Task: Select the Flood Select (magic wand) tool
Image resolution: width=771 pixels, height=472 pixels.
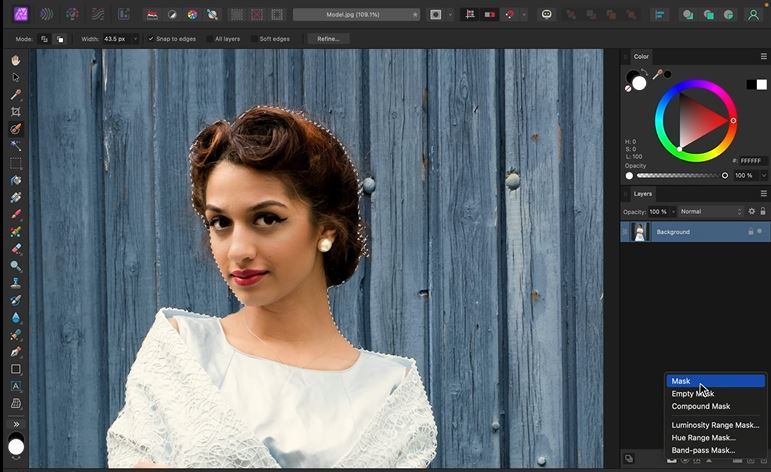Action: (x=16, y=146)
